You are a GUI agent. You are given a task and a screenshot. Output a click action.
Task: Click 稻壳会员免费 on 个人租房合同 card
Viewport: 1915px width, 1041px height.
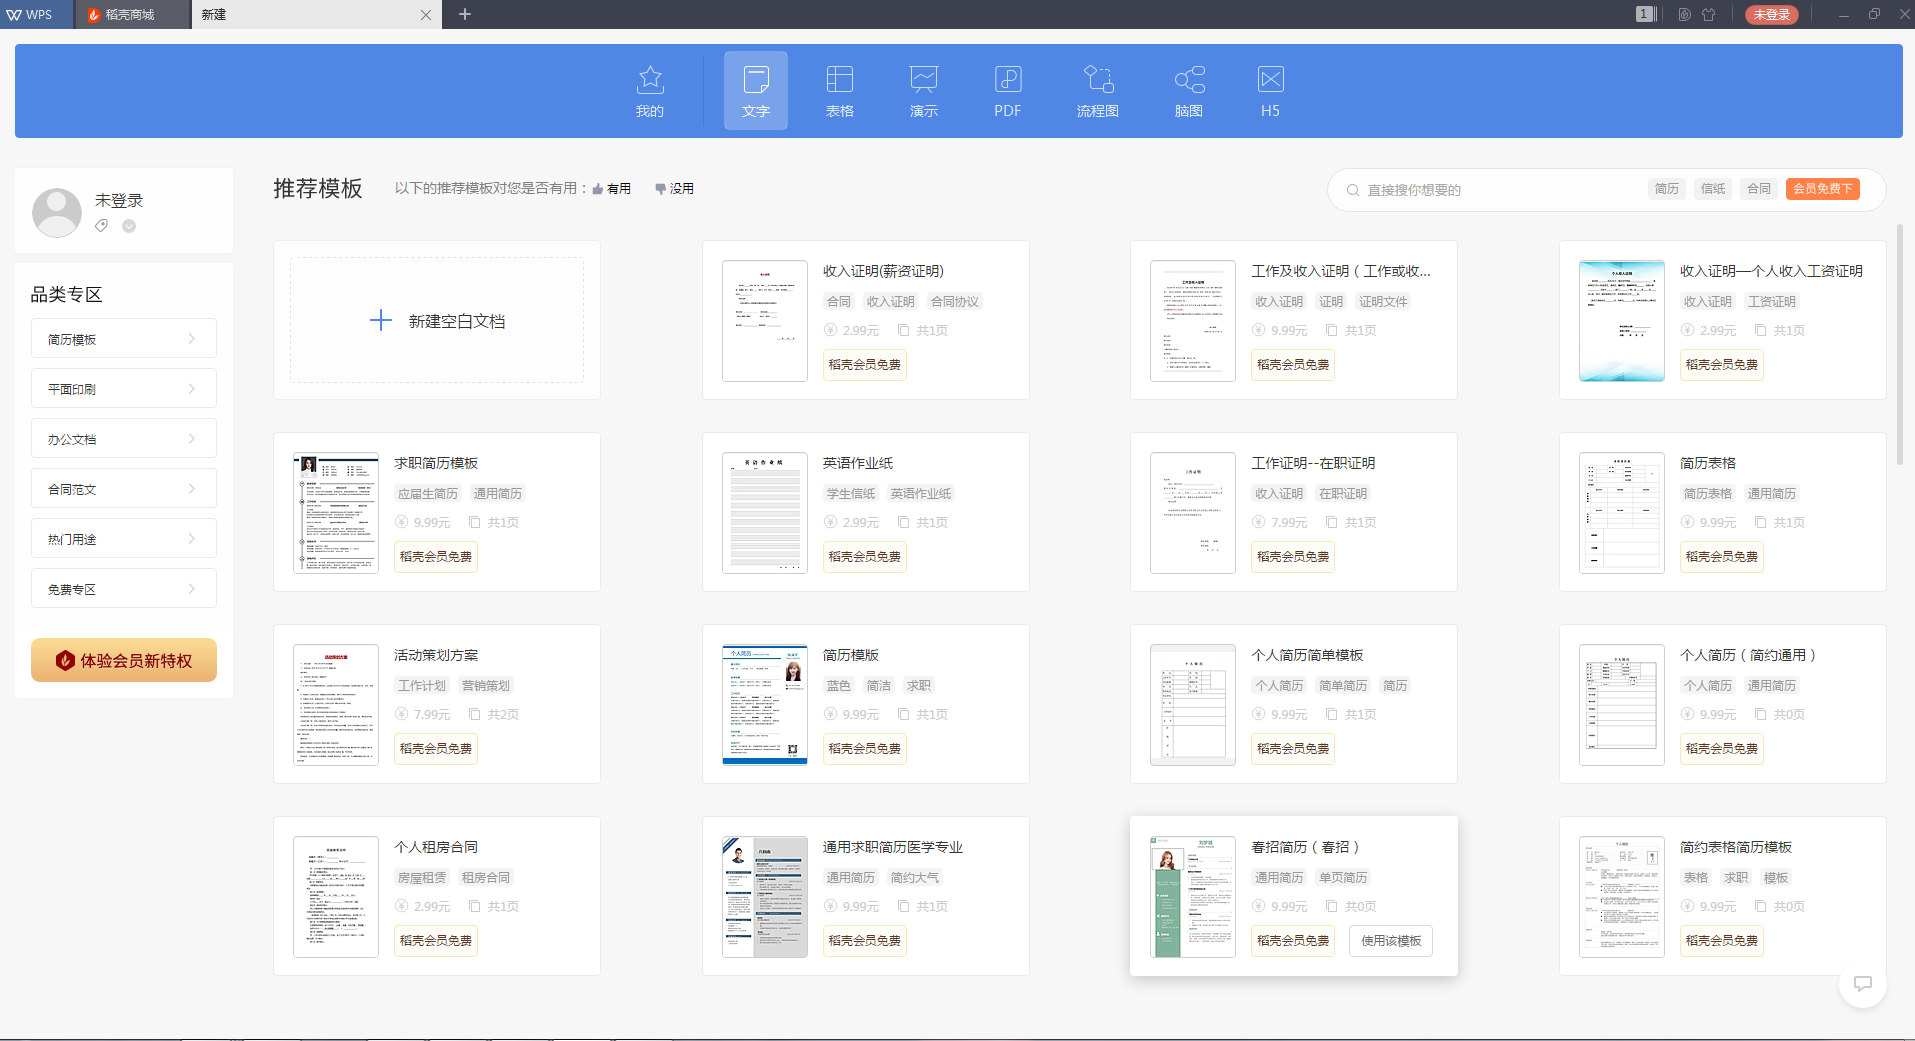(436, 940)
